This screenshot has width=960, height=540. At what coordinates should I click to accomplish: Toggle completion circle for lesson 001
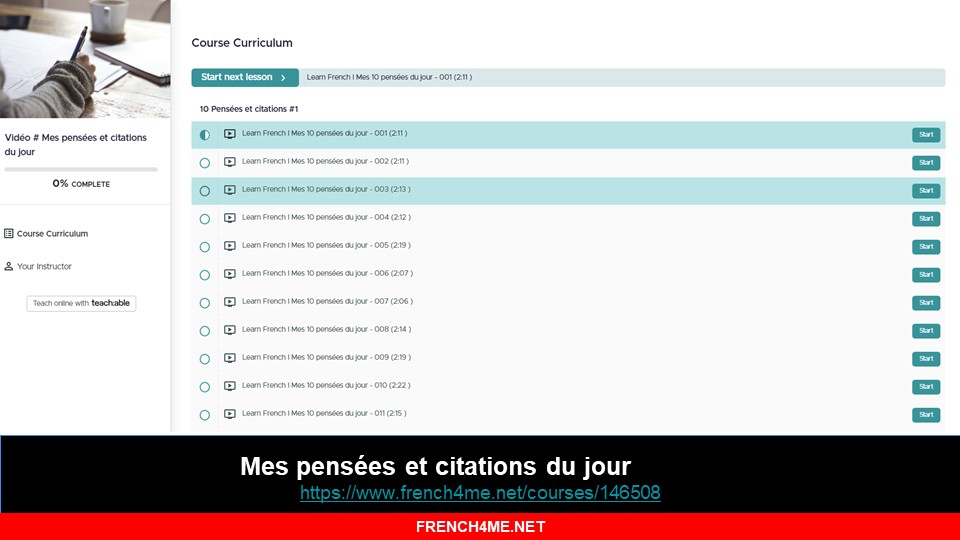pyautogui.click(x=205, y=135)
